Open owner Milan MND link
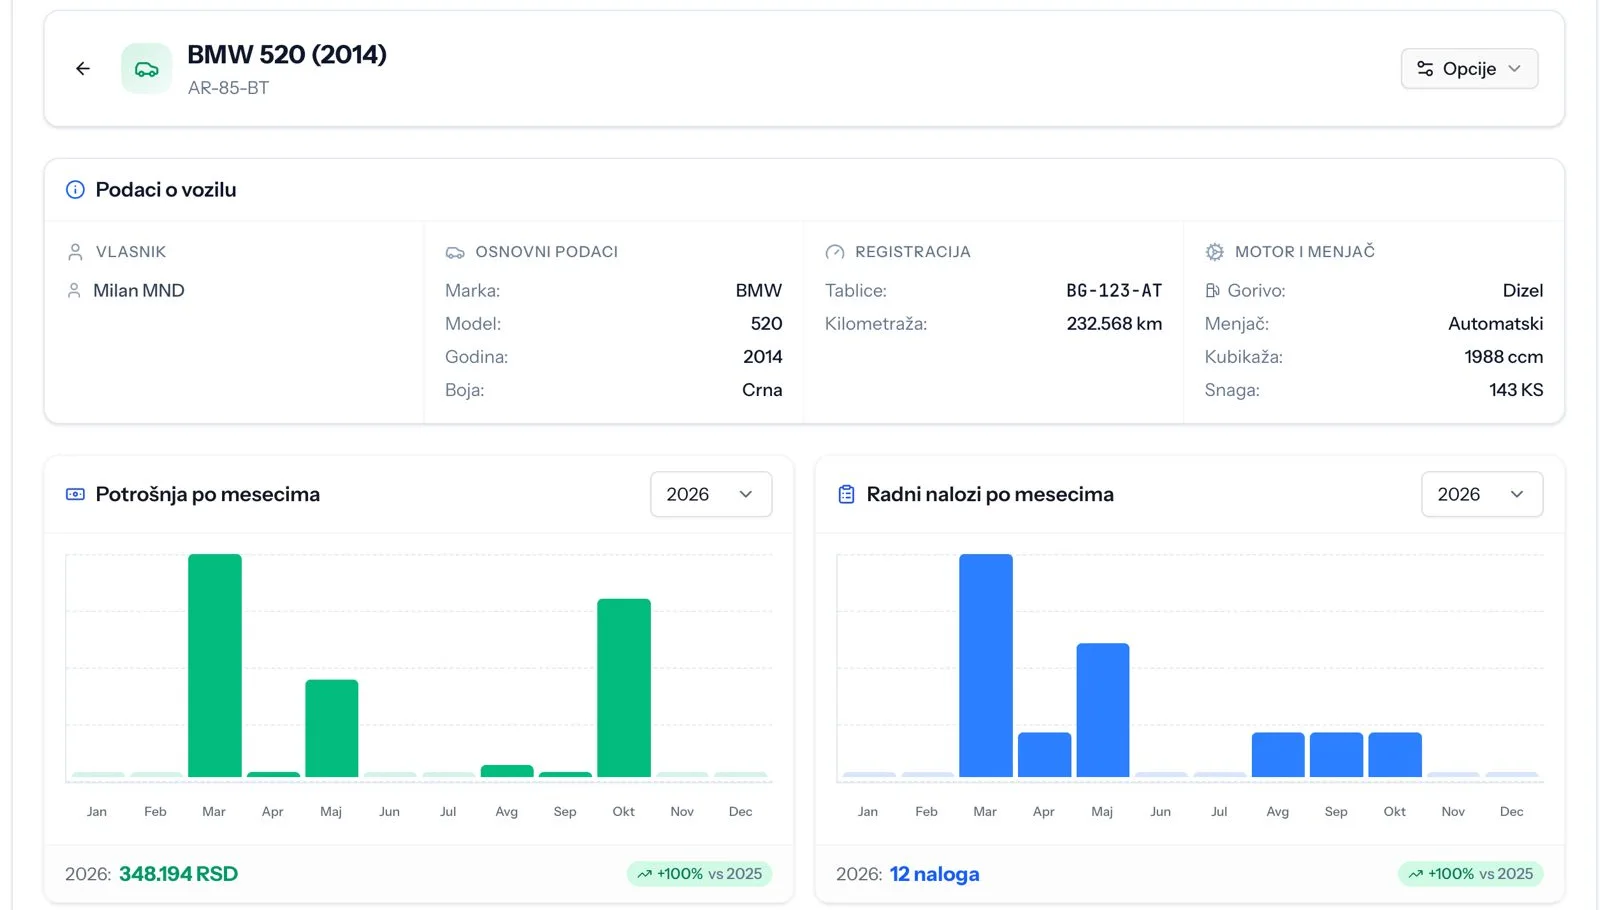 pos(139,291)
